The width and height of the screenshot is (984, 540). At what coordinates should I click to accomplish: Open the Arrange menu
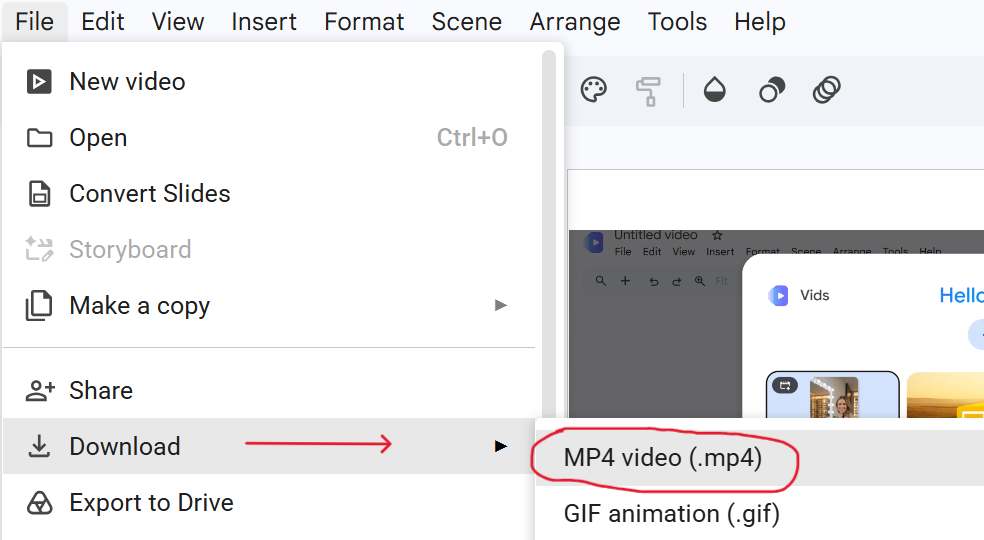click(575, 22)
